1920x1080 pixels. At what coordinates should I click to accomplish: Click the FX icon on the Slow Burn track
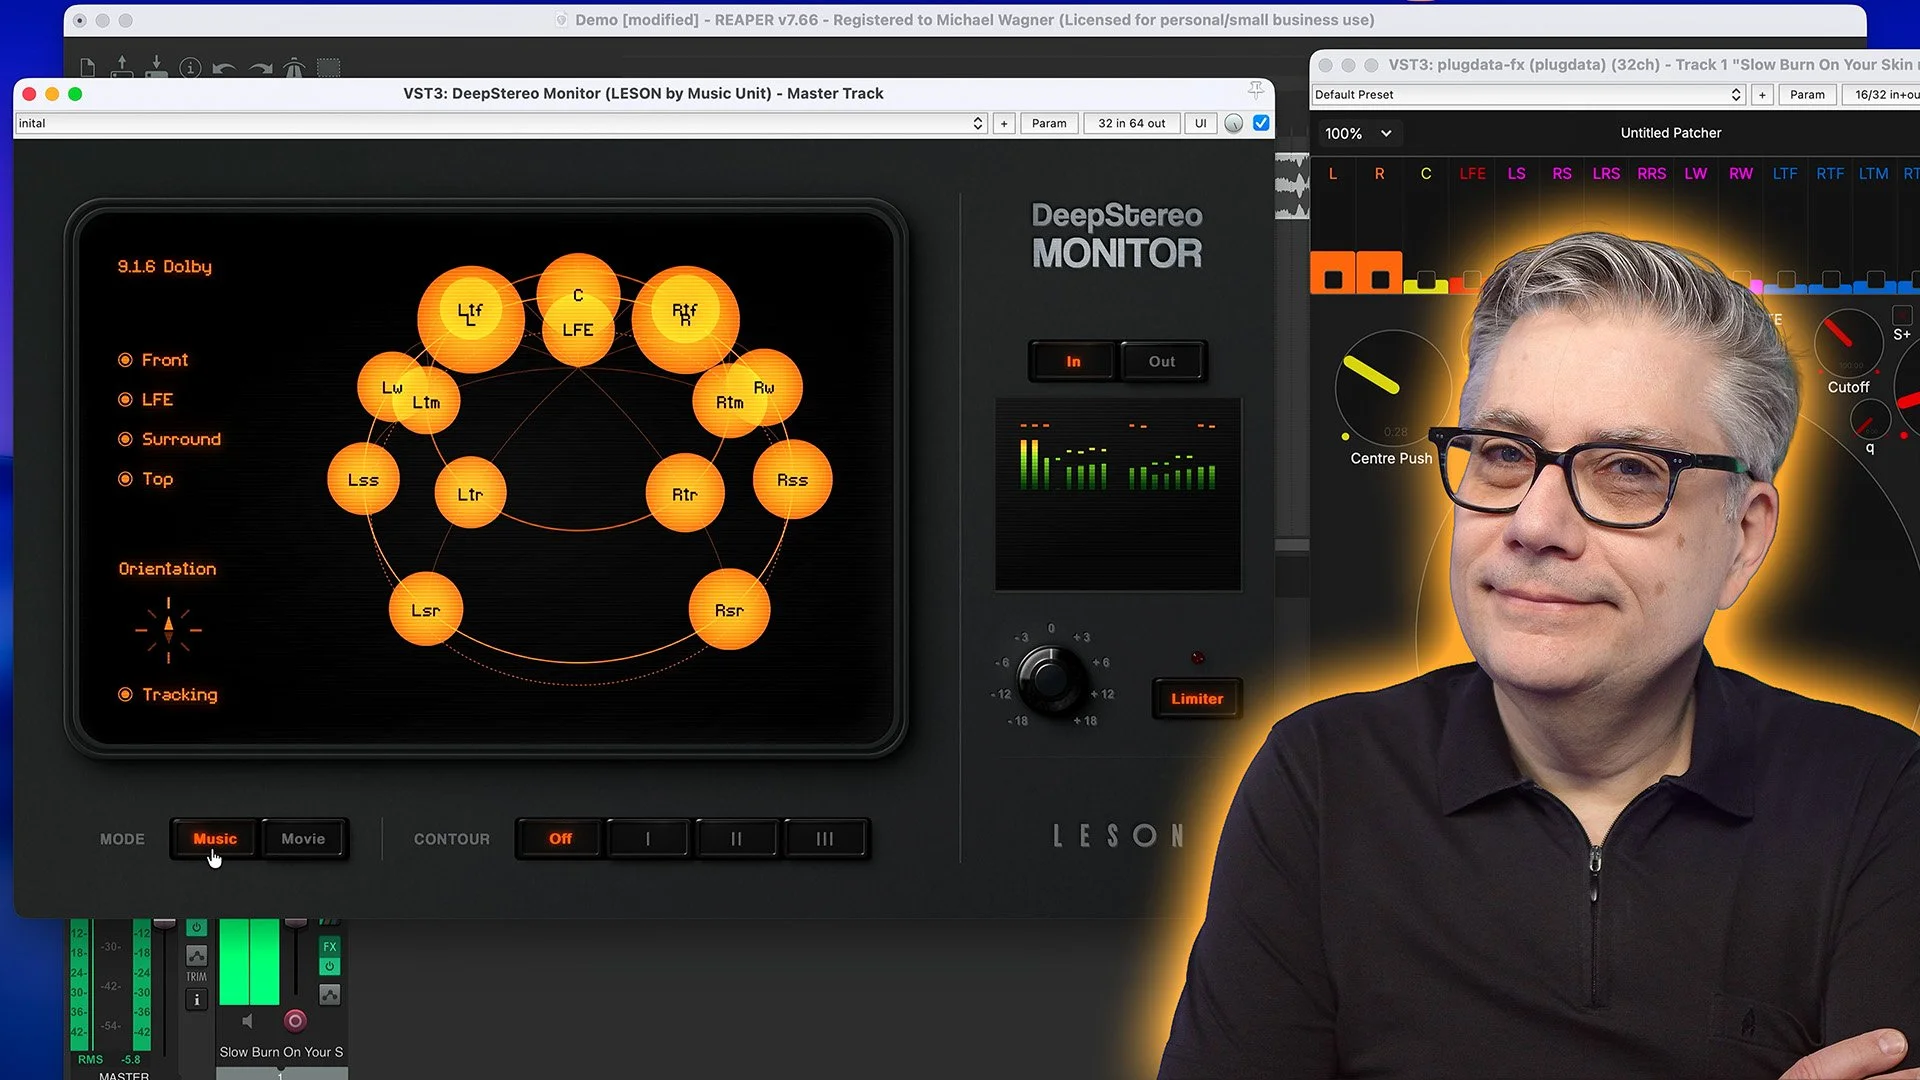coord(330,947)
